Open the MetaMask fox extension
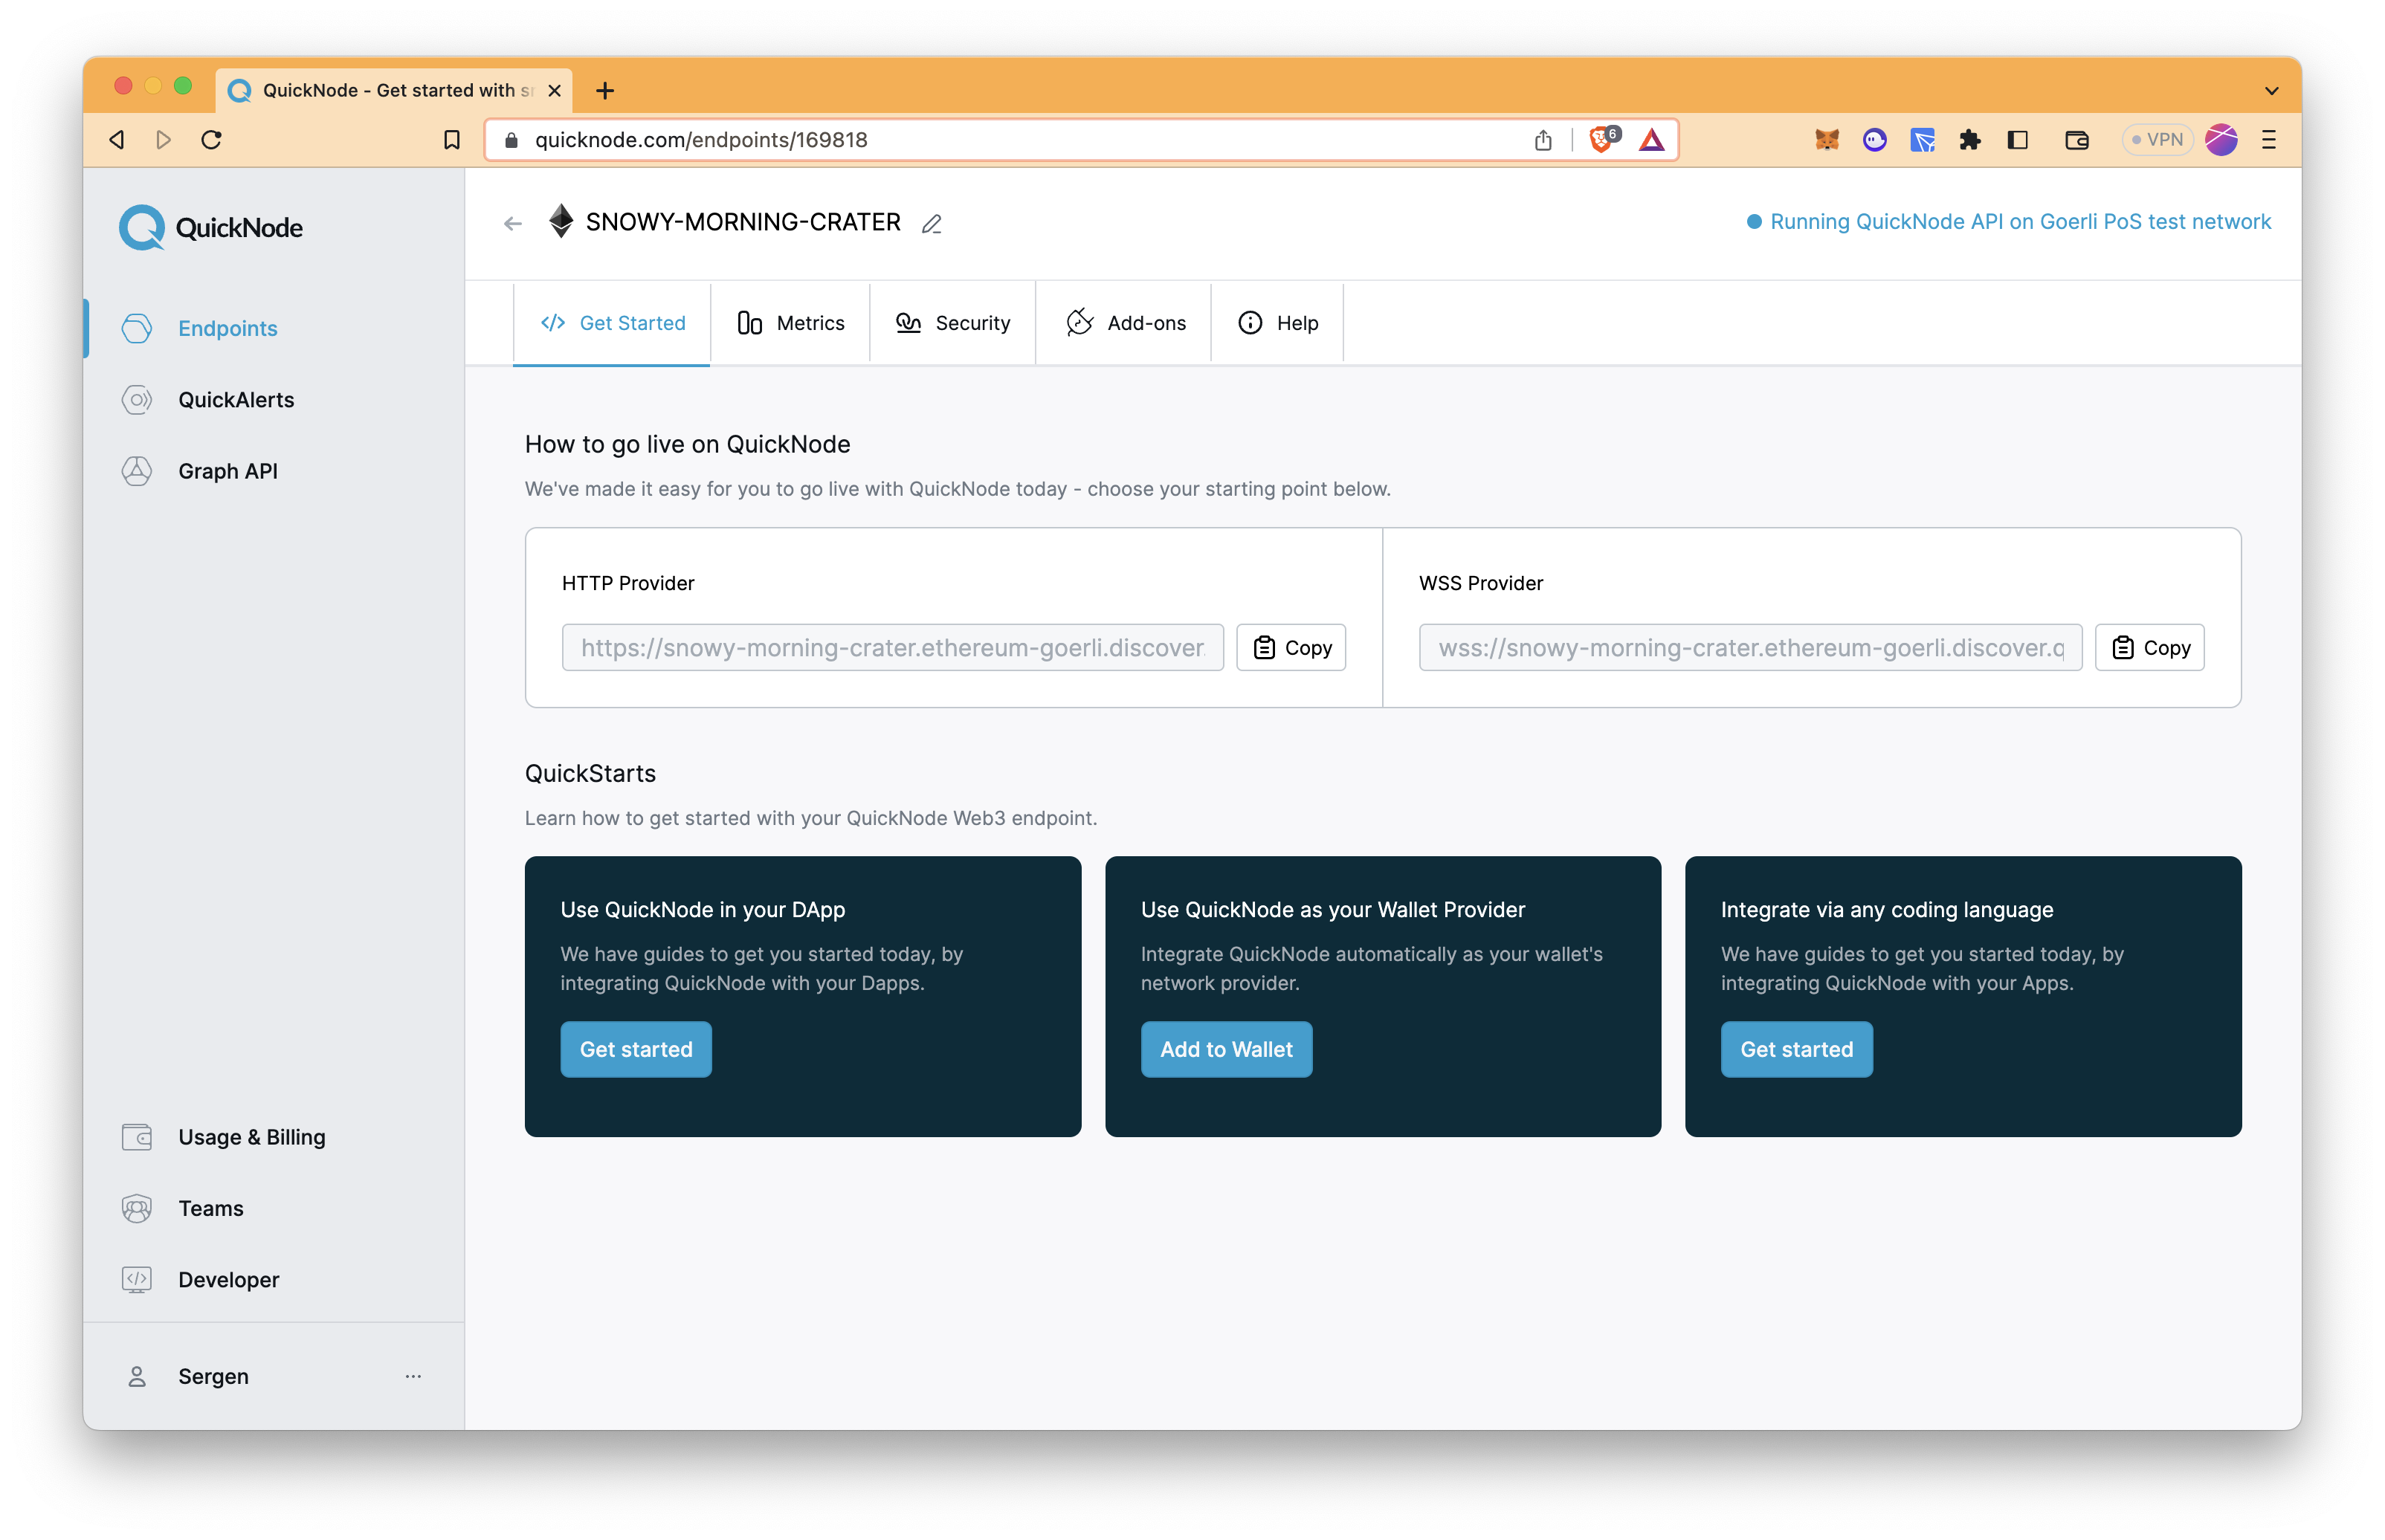 tap(1827, 140)
